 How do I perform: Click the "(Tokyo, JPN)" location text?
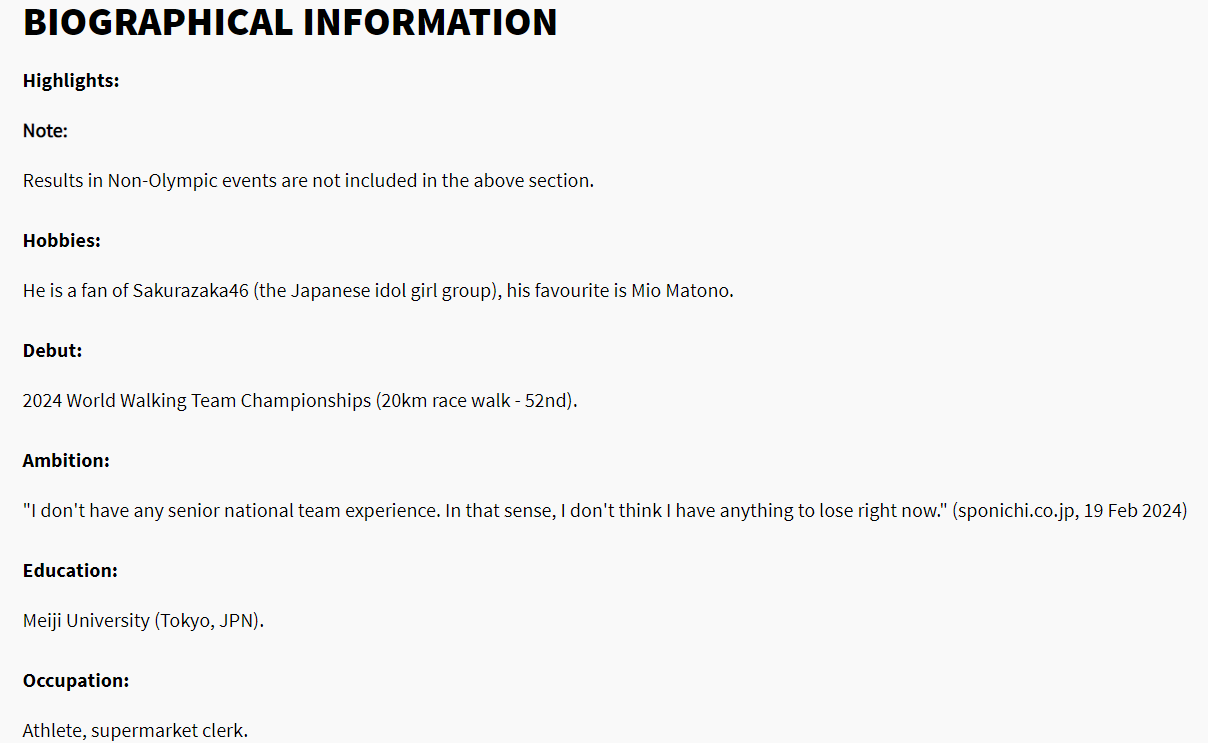pyautogui.click(x=208, y=621)
